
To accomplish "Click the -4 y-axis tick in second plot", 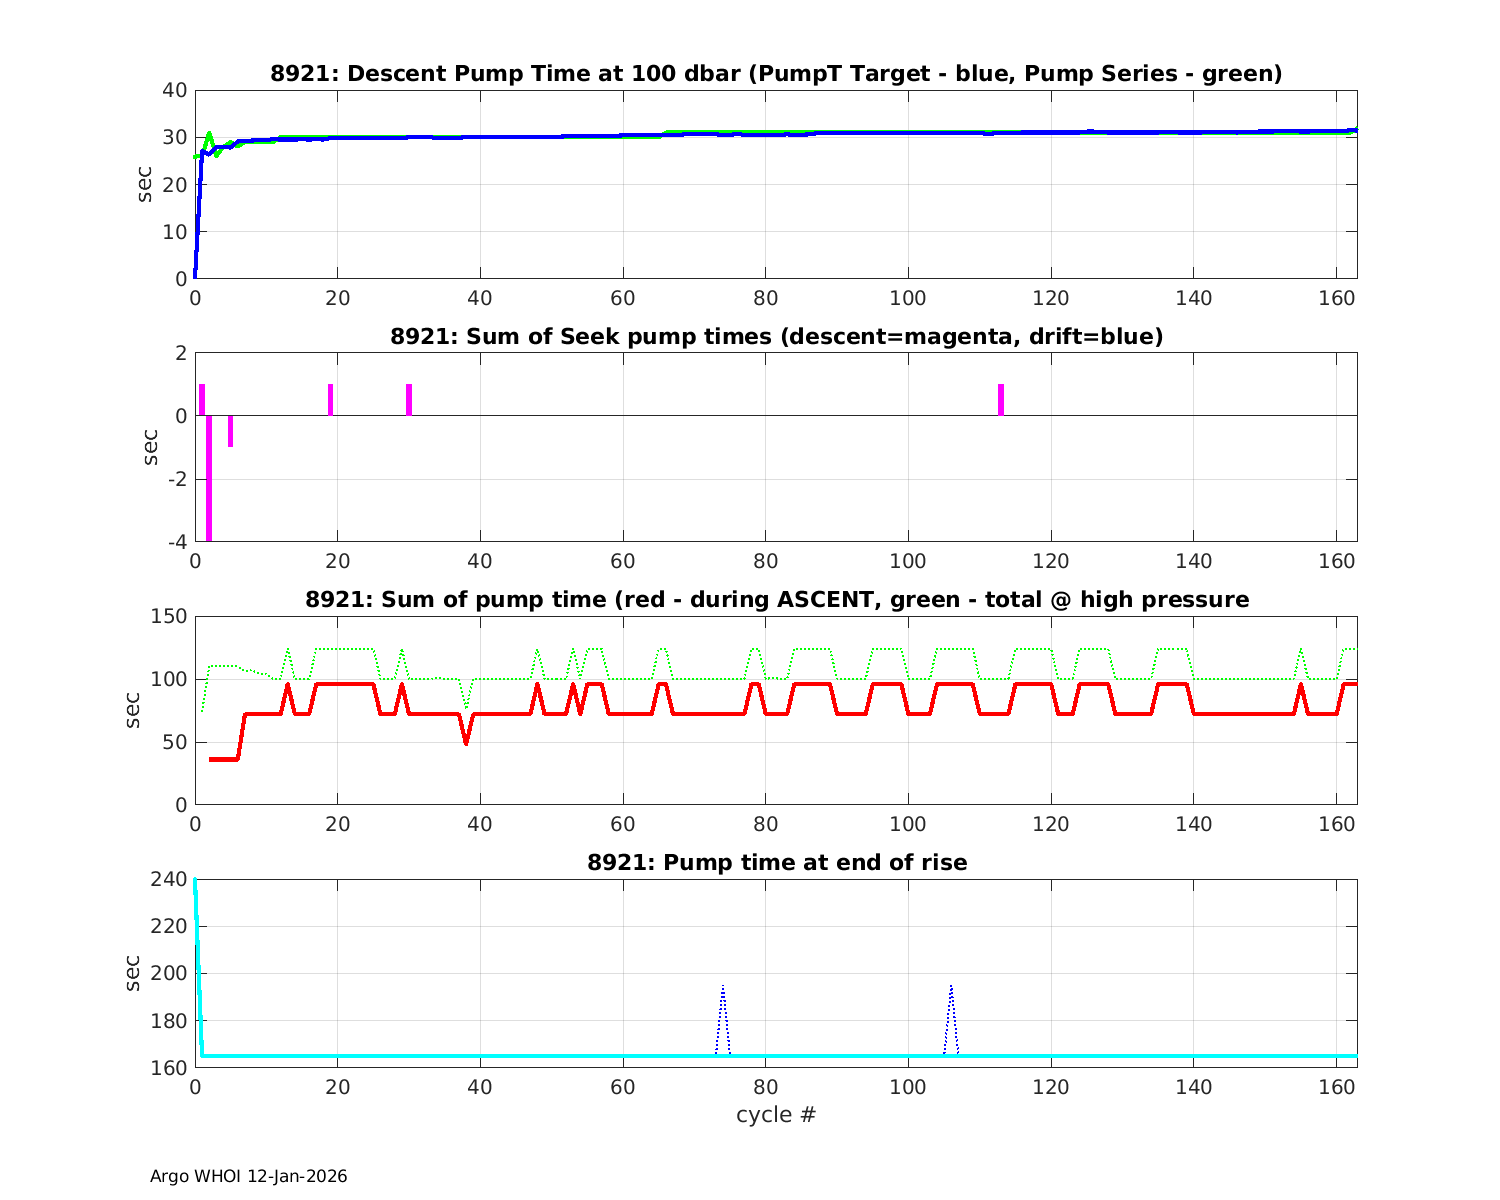I will (x=177, y=542).
